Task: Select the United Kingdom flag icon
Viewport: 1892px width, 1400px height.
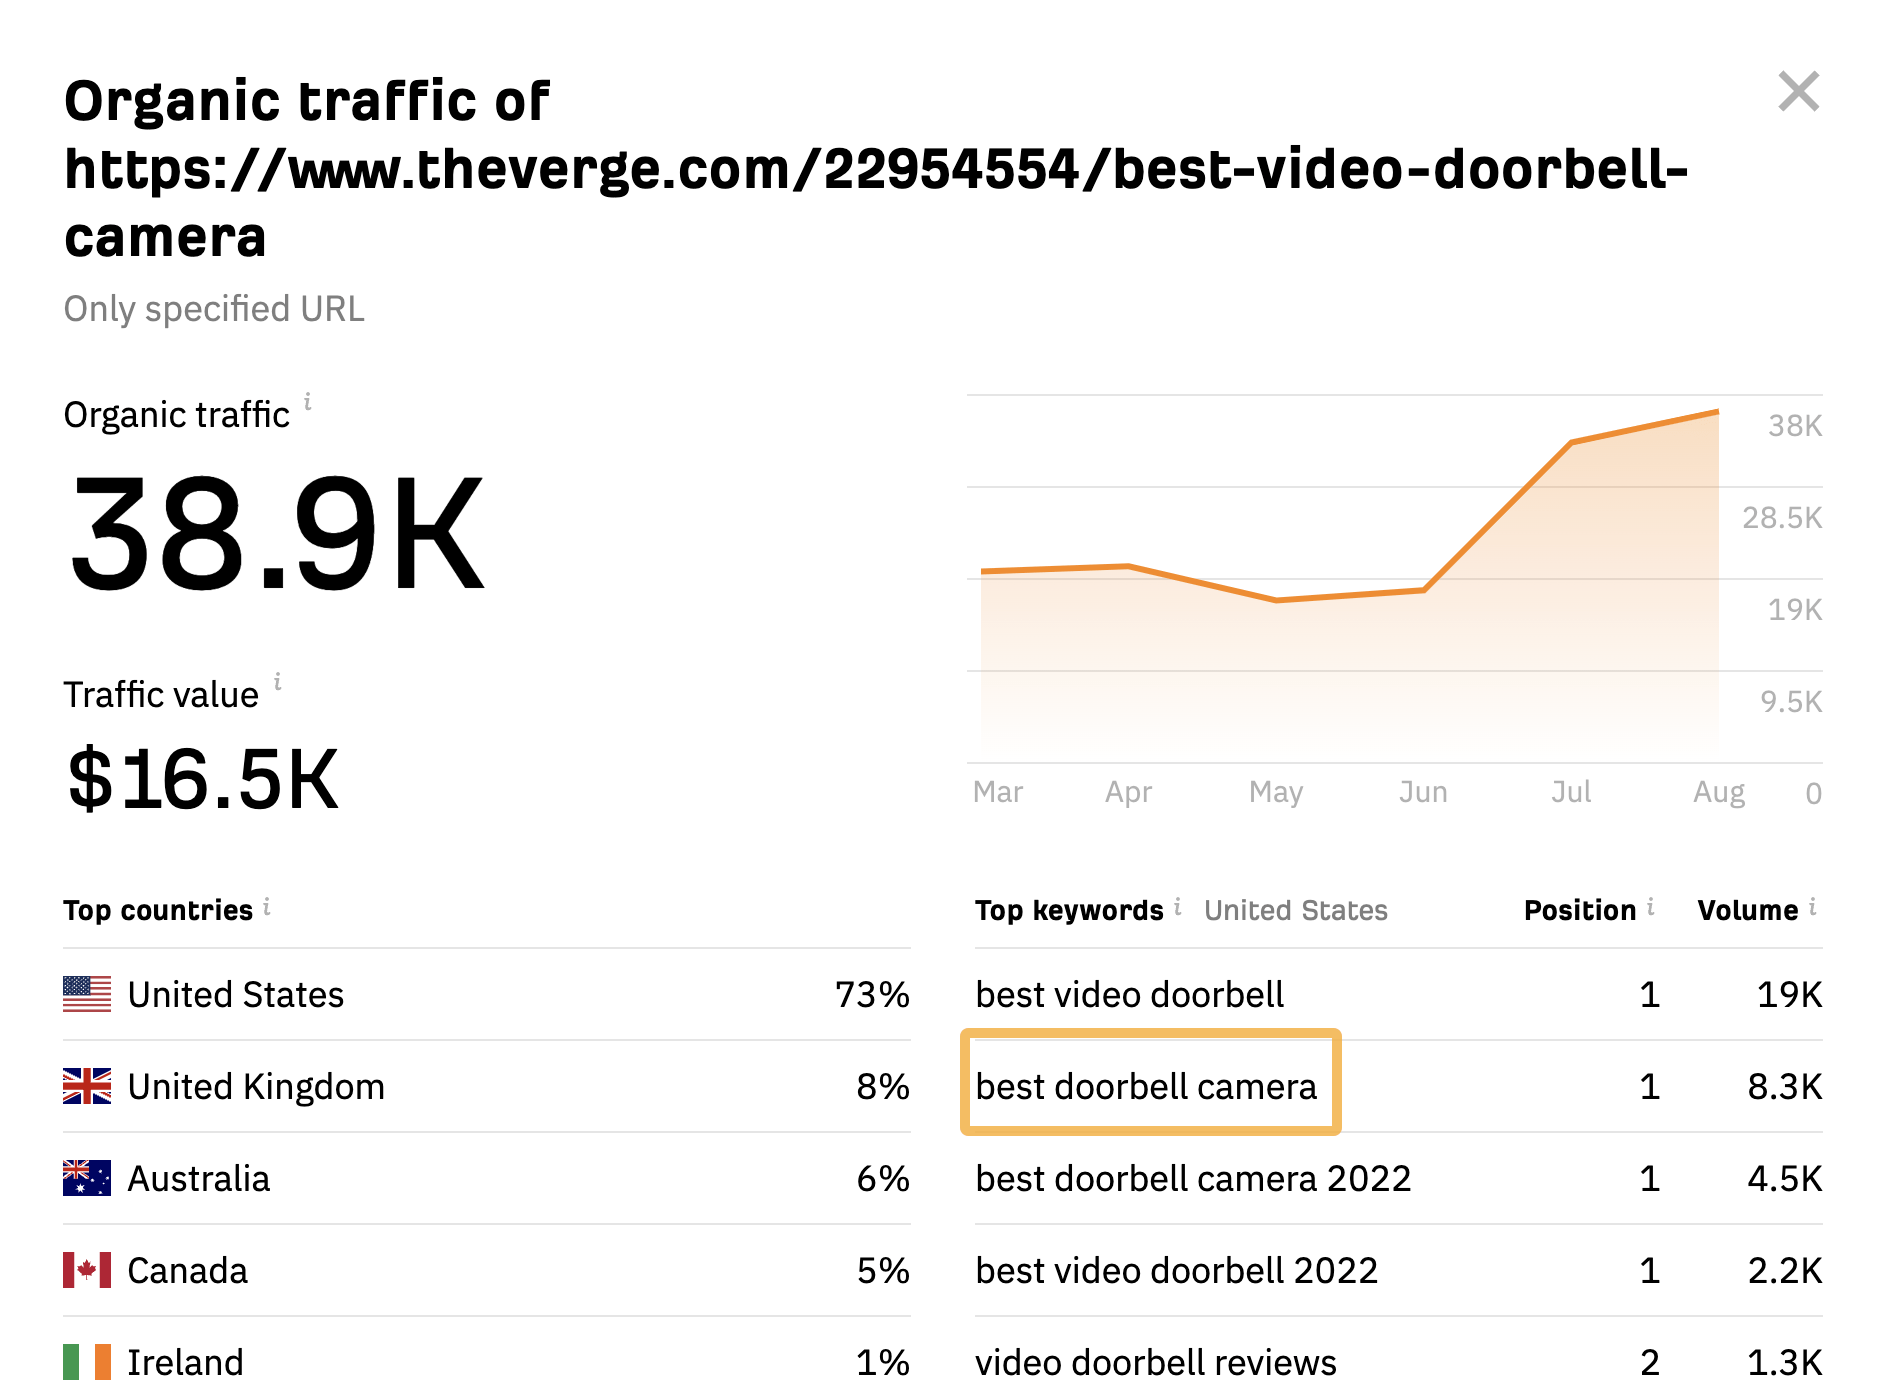Action: click(x=86, y=1086)
